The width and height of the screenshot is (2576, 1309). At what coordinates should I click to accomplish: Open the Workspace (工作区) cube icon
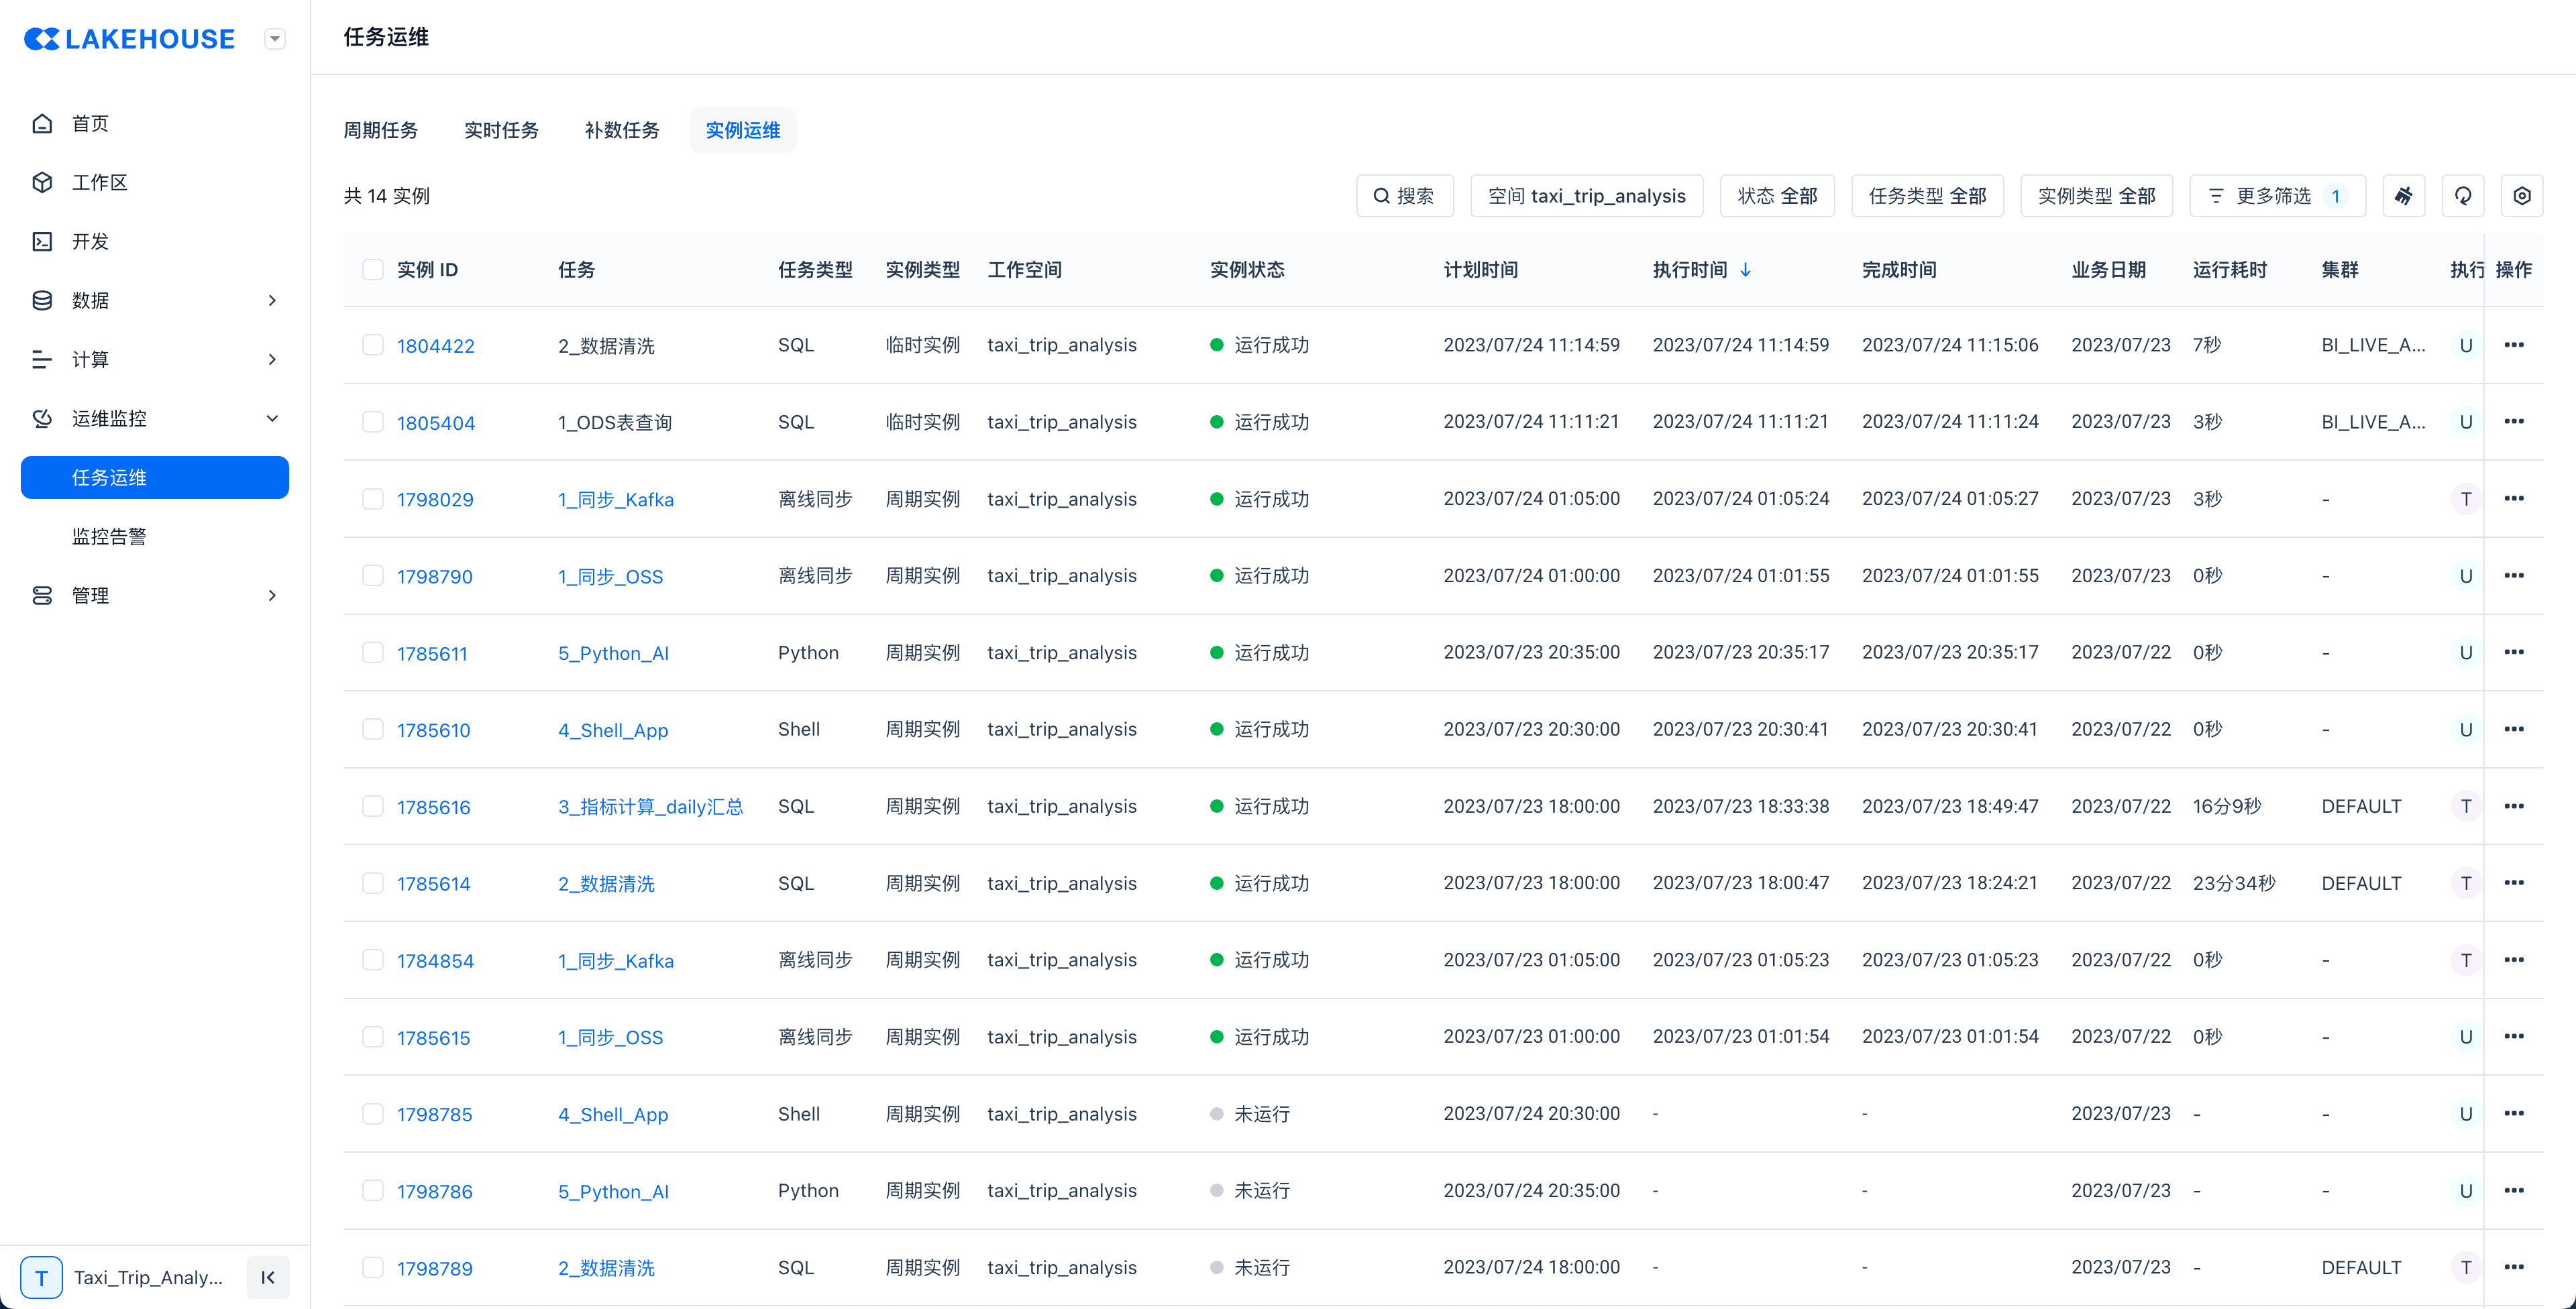[42, 183]
